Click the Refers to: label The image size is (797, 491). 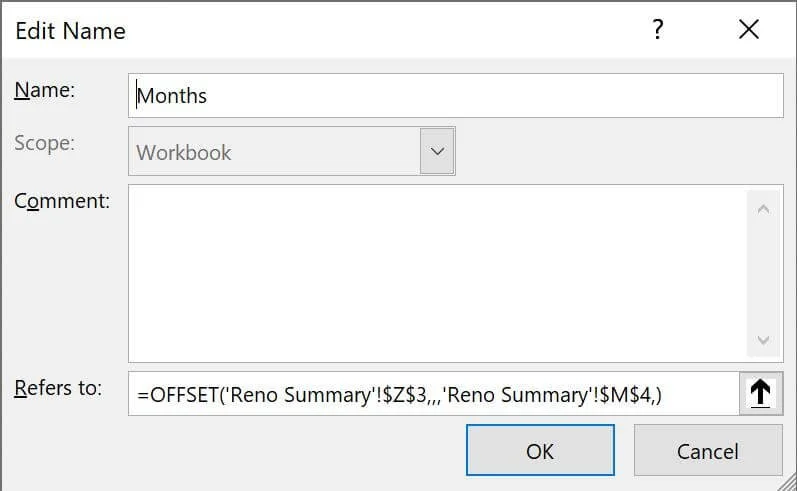click(x=58, y=388)
